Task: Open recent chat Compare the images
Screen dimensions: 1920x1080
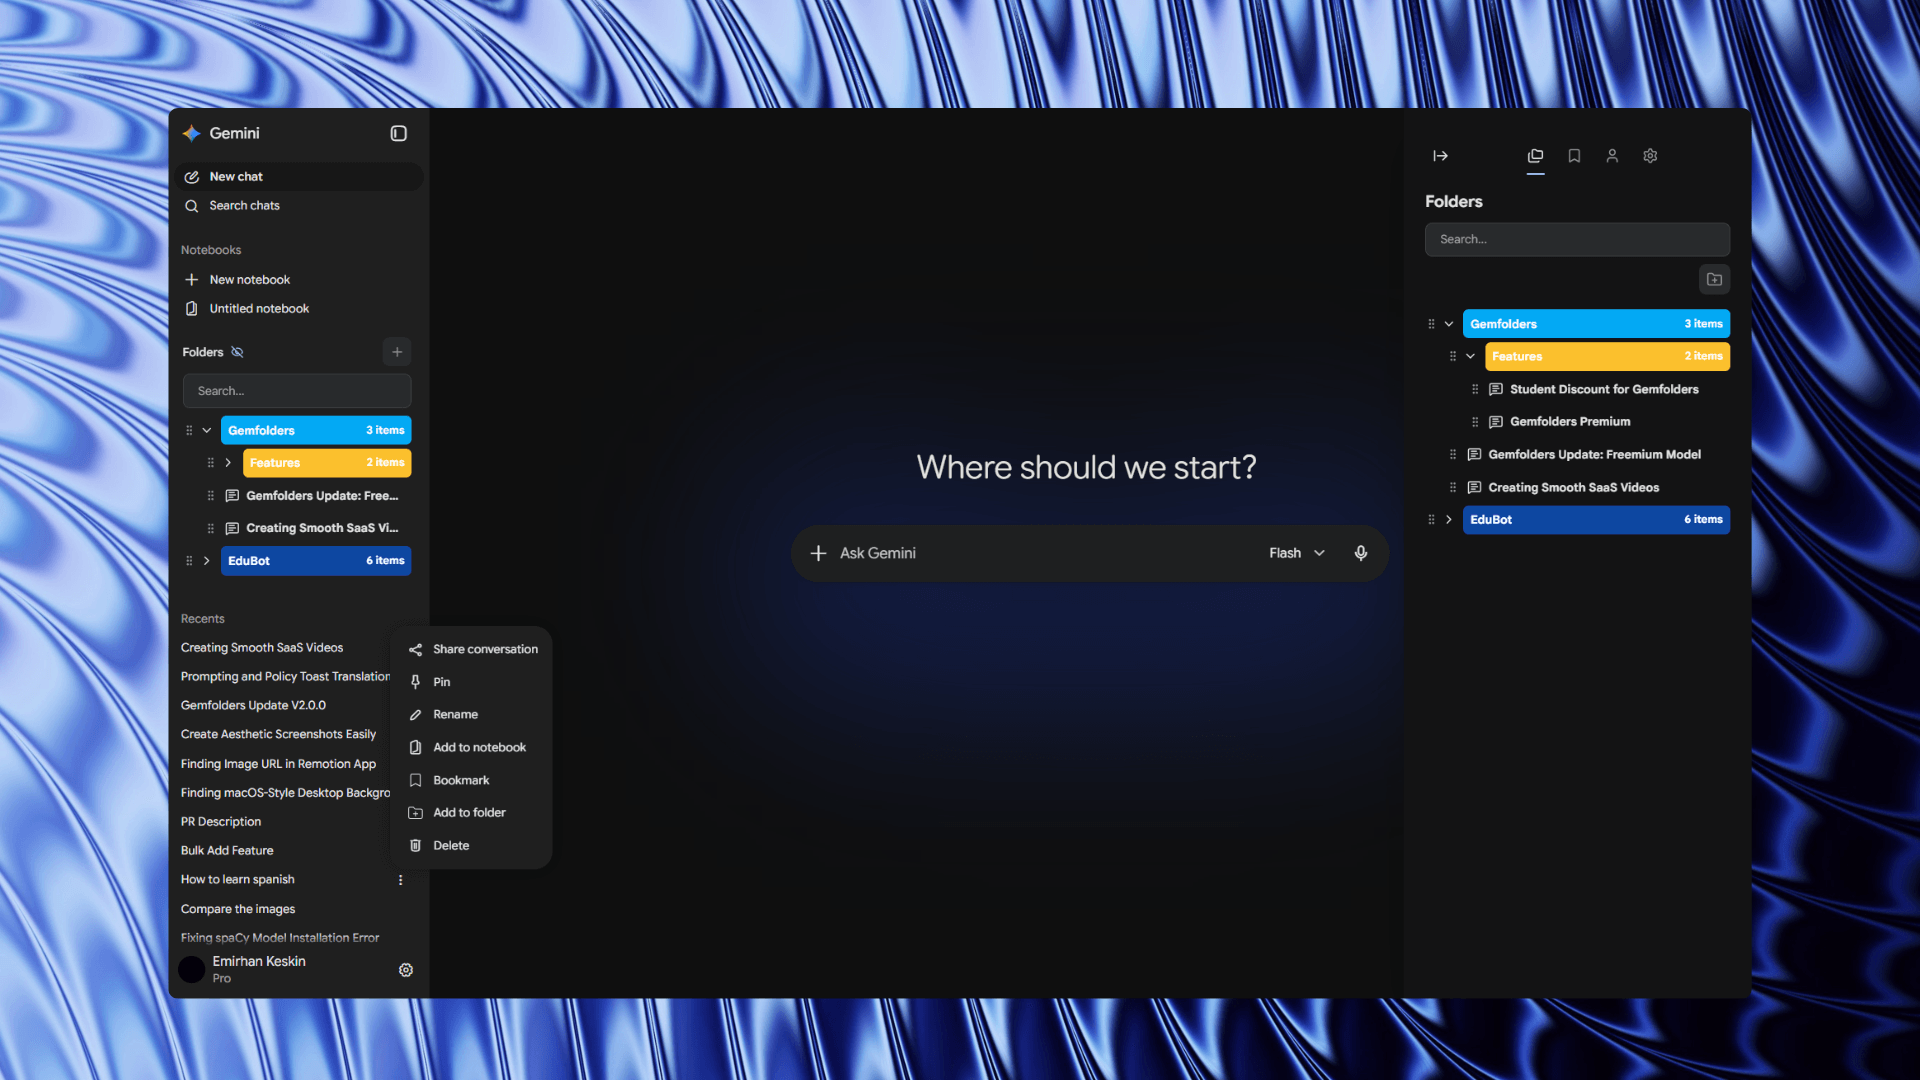Action: click(x=238, y=909)
